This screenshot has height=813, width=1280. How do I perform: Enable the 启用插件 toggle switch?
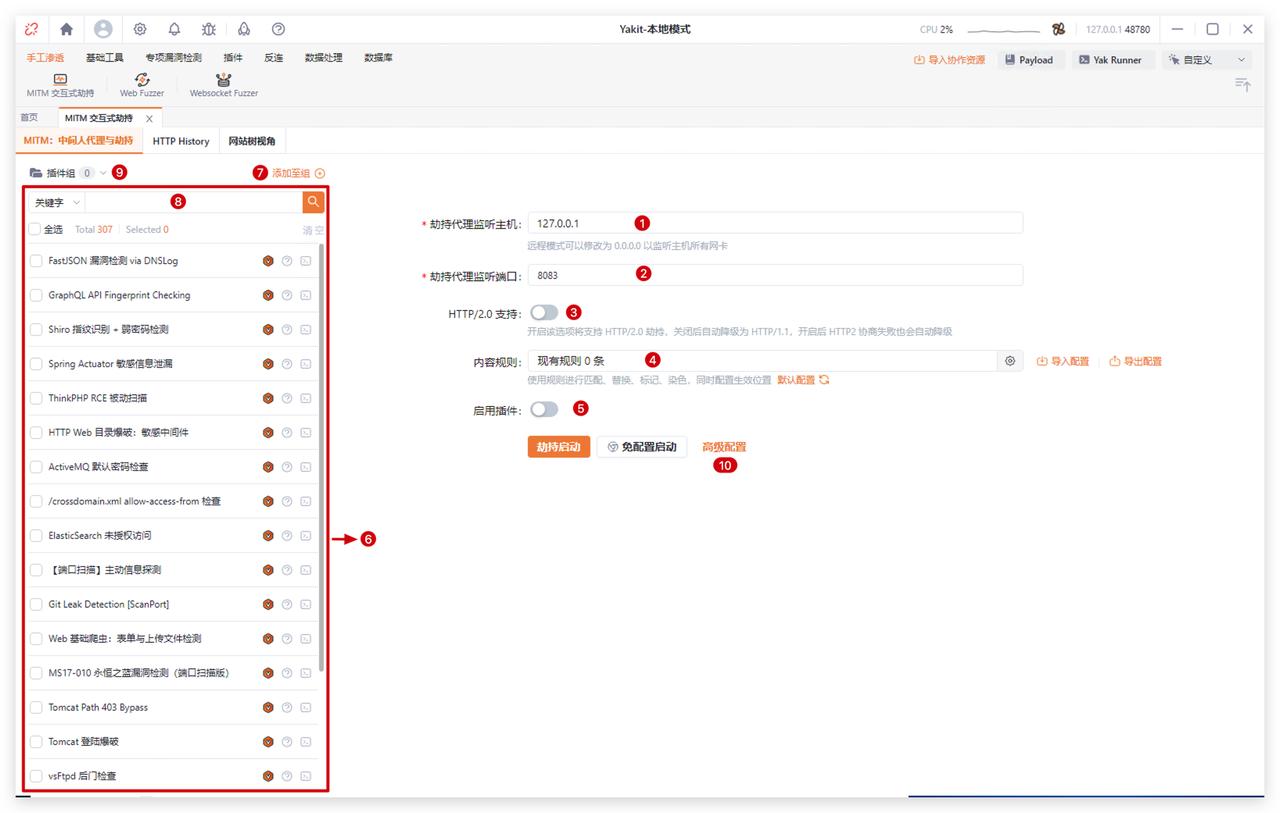(x=544, y=409)
